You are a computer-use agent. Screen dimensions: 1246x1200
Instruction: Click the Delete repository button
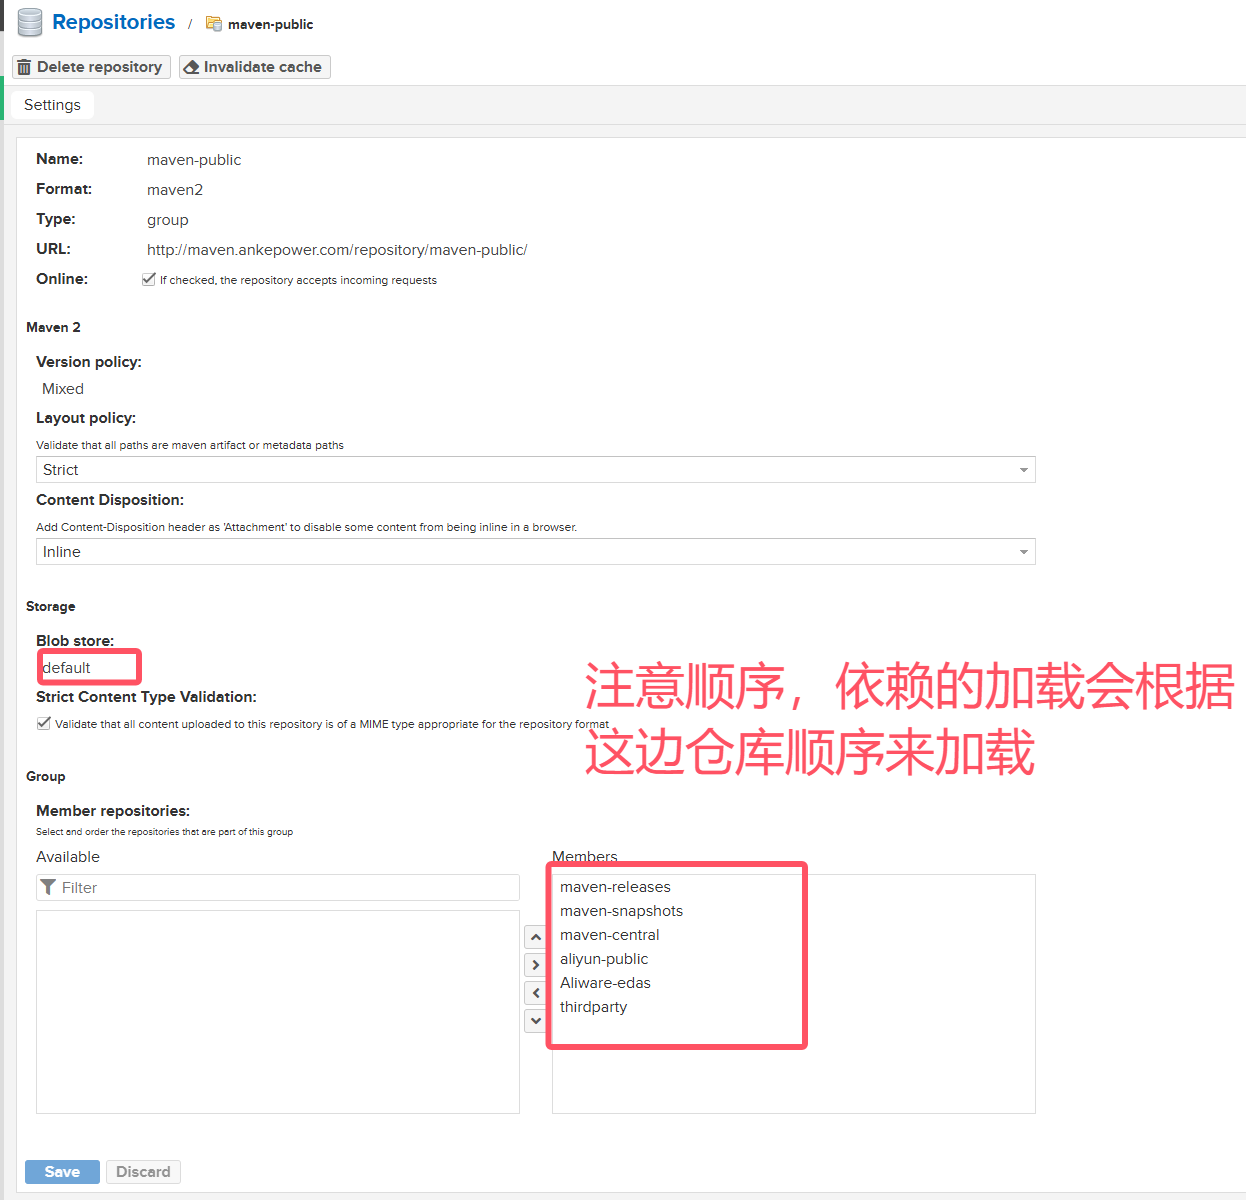click(91, 67)
